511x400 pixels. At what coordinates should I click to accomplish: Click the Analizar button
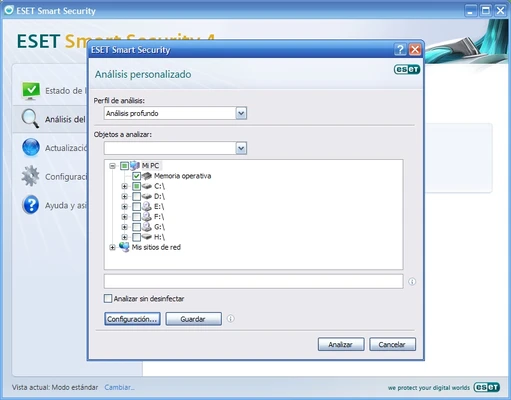pos(341,344)
